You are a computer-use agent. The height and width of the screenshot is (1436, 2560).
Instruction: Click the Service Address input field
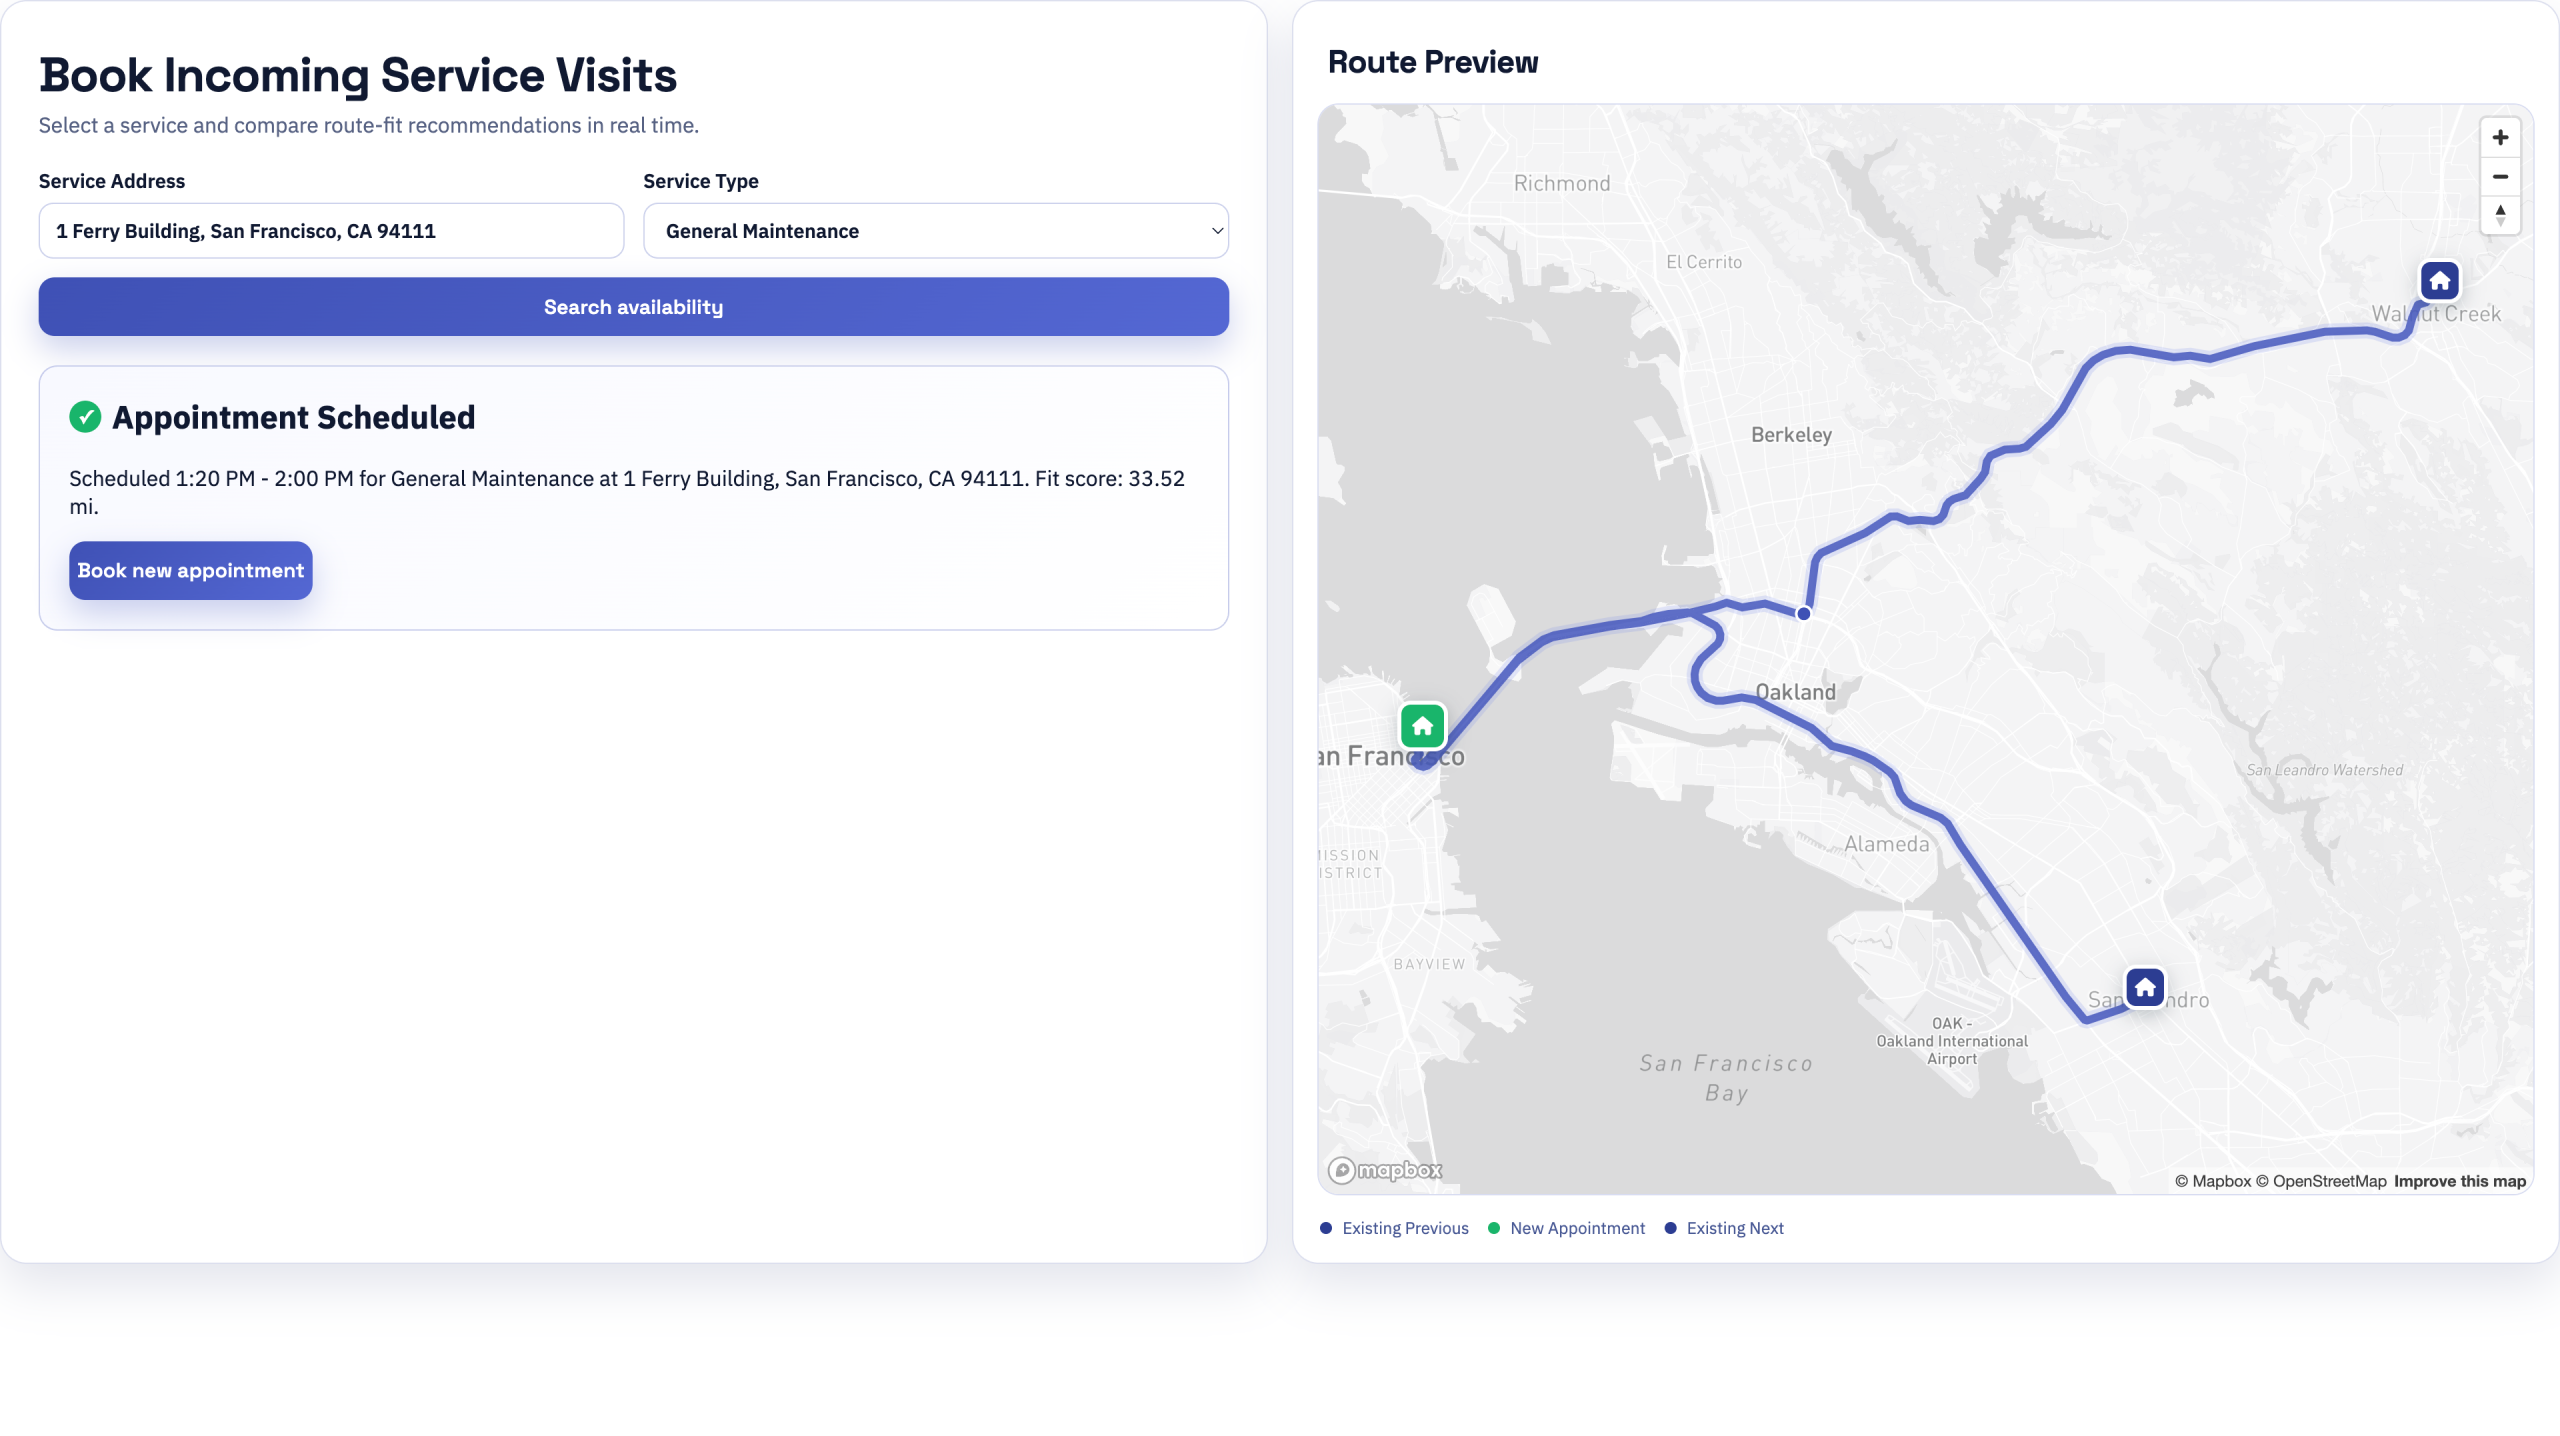331,230
